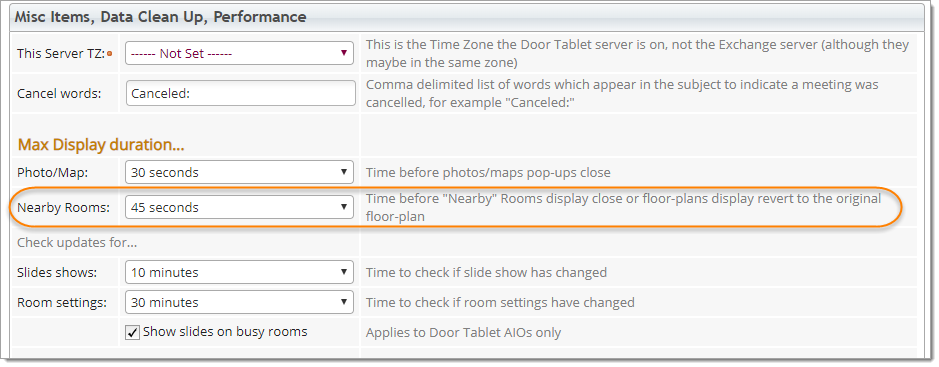This screenshot has width=939, height=367.
Task: Click the arrow on the Room settings combo box
Action: point(344,302)
